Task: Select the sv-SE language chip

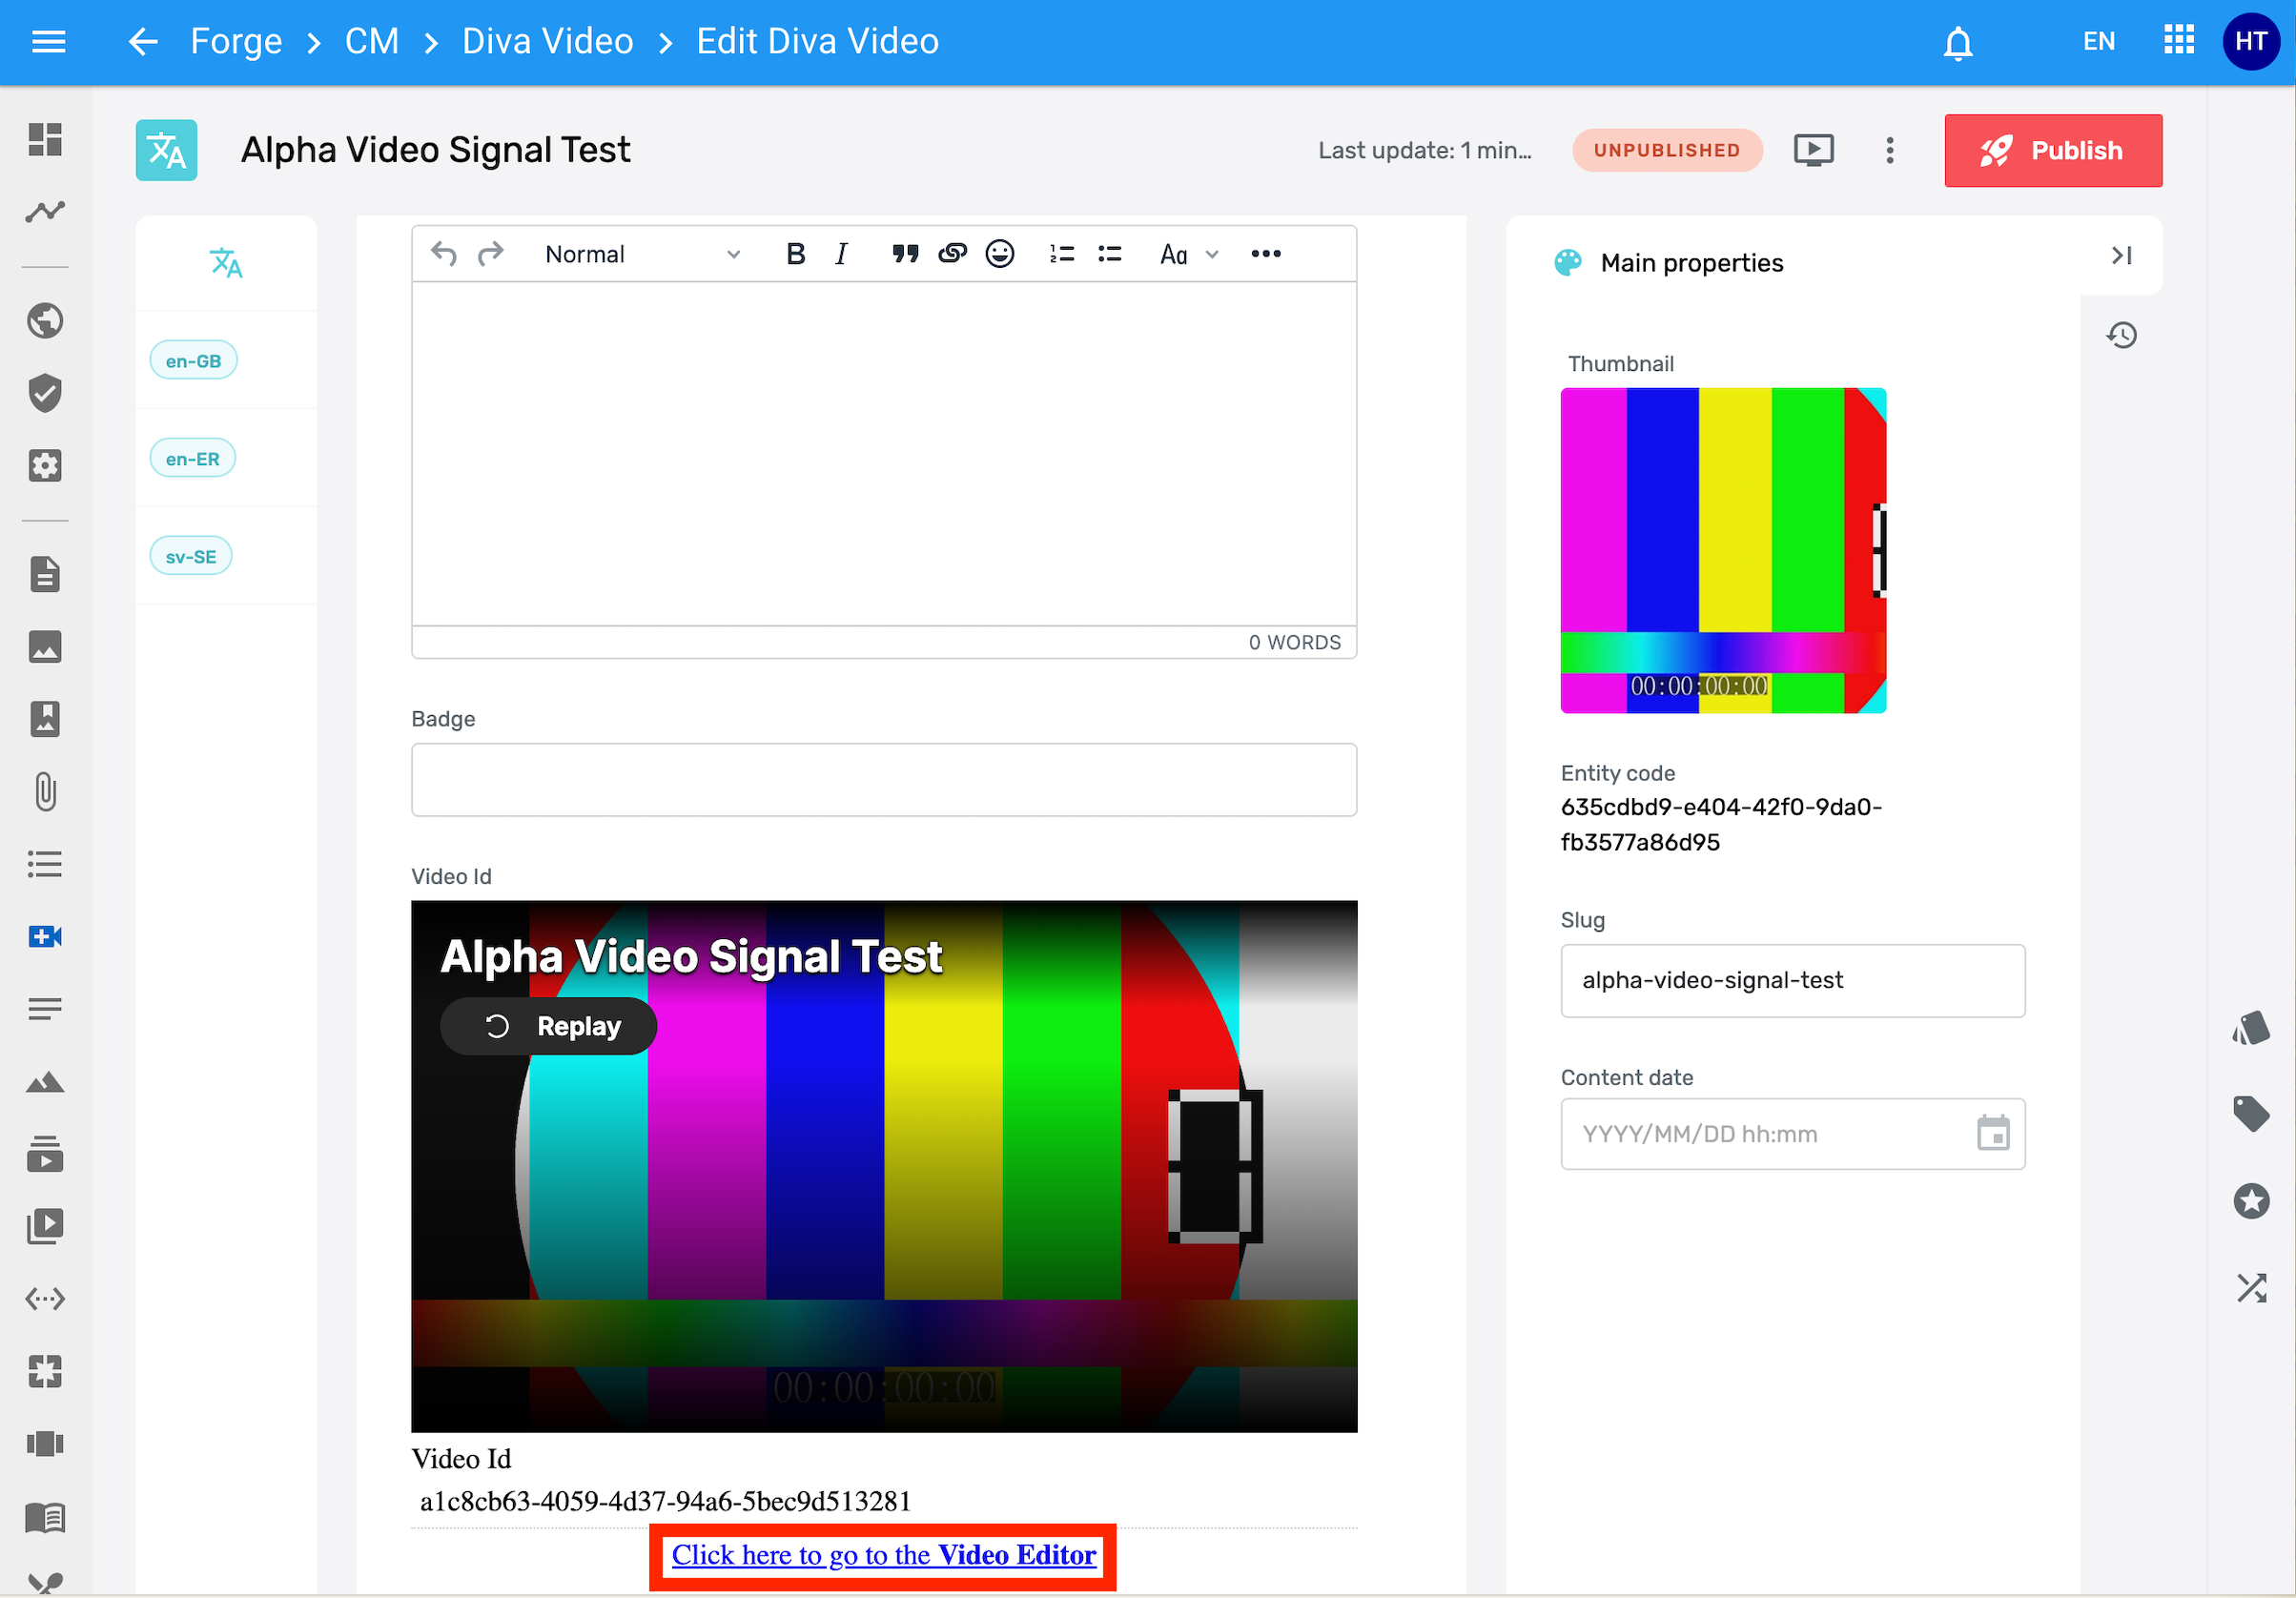Action: point(190,556)
